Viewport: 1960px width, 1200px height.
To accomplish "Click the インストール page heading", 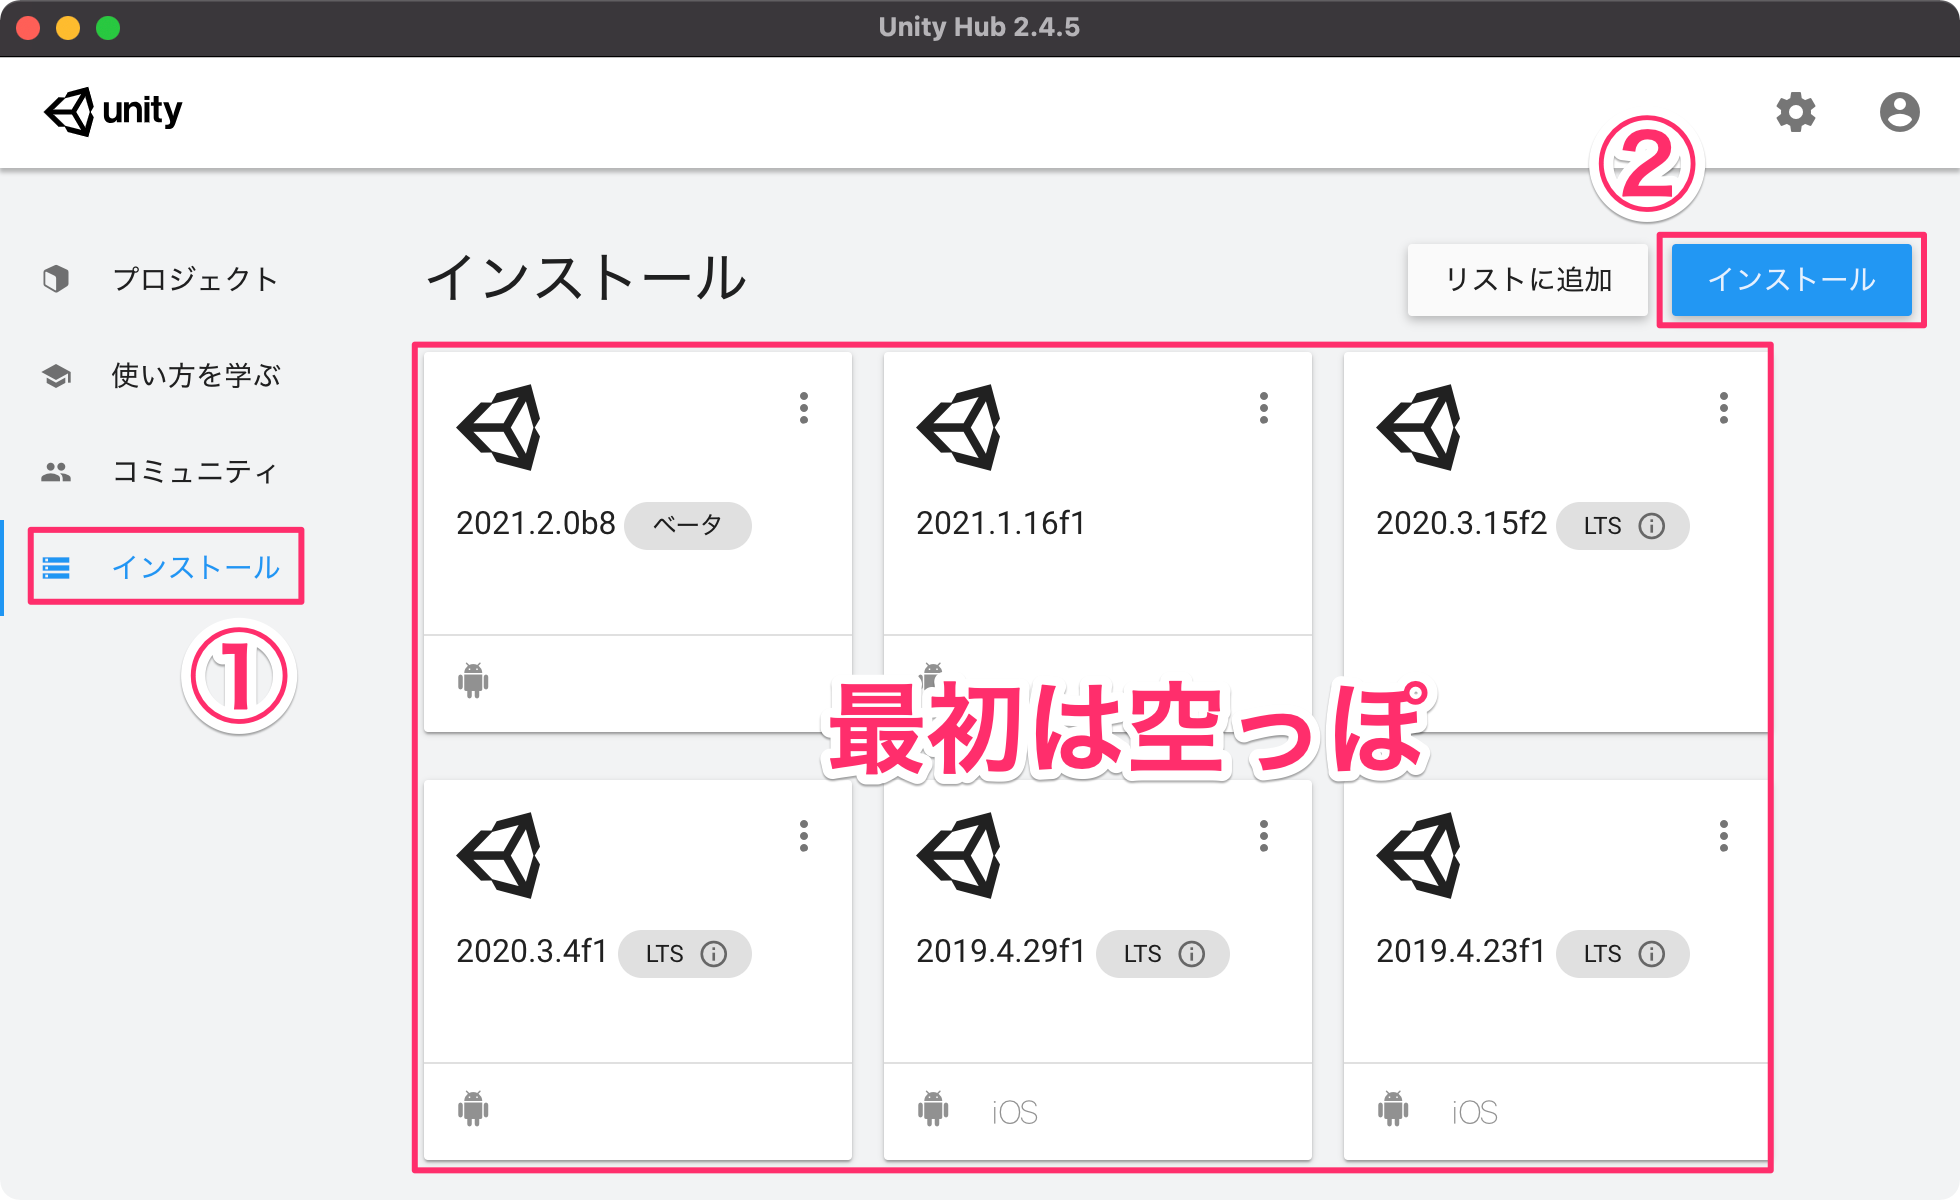I will [587, 277].
